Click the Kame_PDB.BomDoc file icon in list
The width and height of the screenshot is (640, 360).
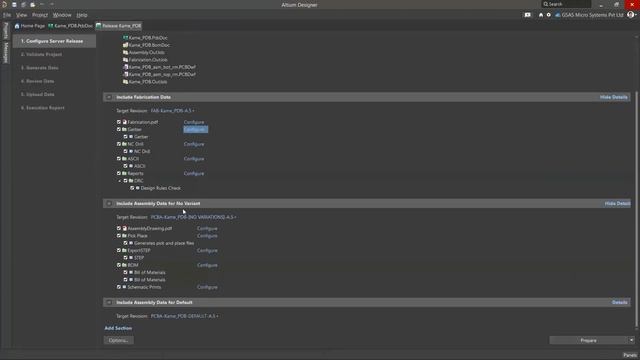click(x=125, y=45)
